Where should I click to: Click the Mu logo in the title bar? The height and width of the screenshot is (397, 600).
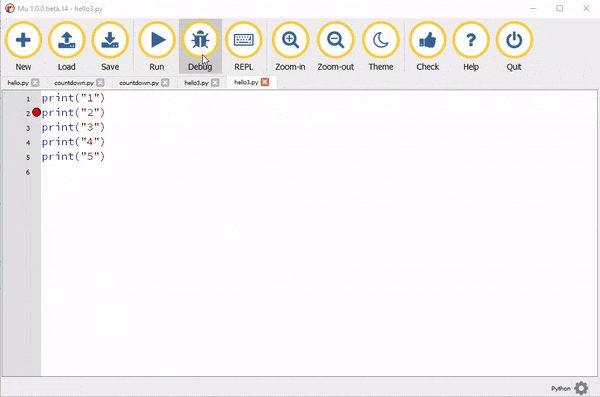point(10,8)
